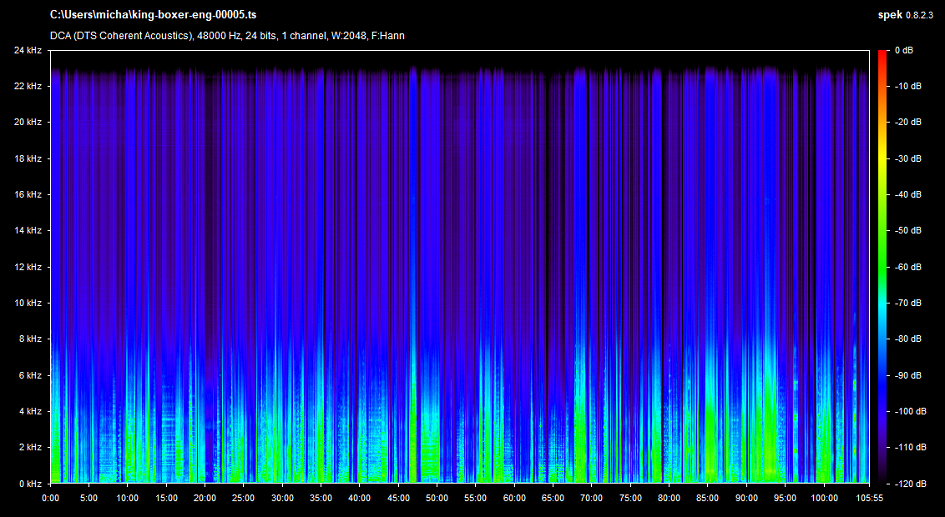Click the -90 dB legend label
The width and height of the screenshot is (945, 517).
tap(909, 375)
